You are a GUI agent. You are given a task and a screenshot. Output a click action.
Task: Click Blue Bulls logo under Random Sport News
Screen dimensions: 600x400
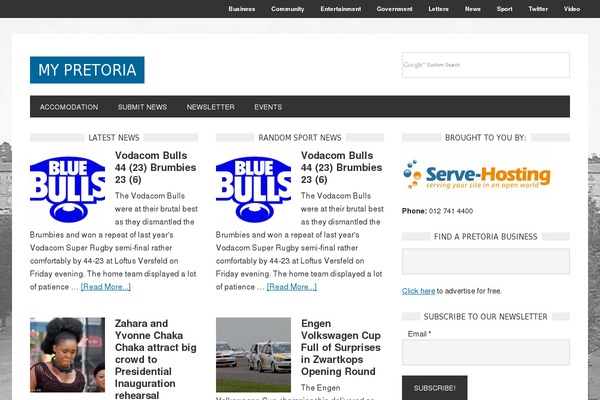pos(253,189)
